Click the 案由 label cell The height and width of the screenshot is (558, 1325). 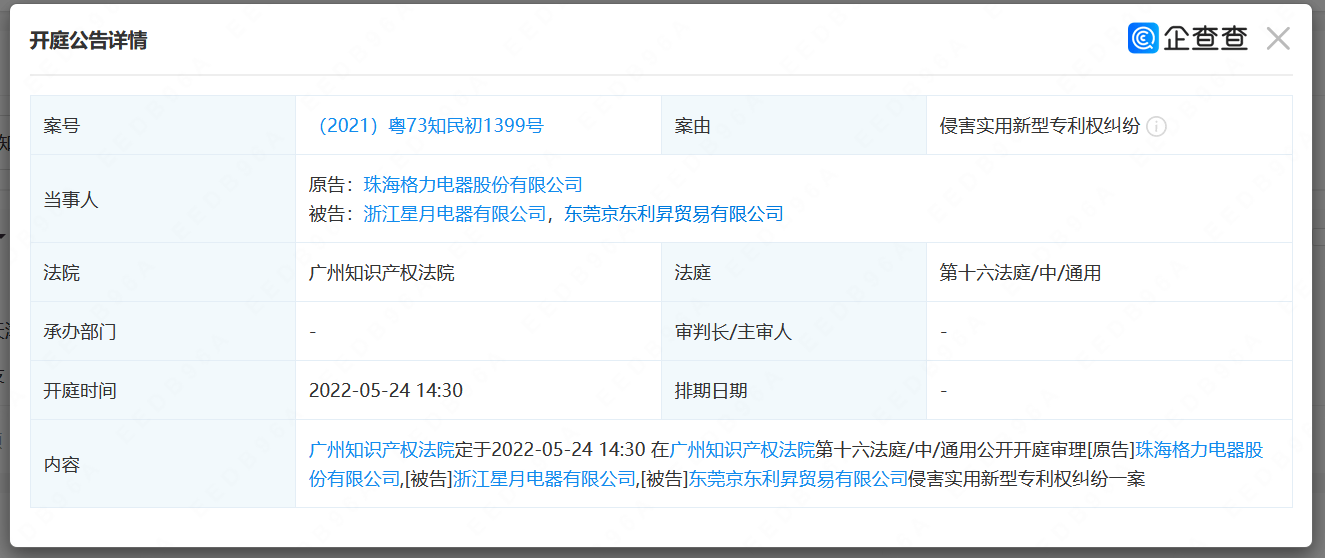click(794, 125)
